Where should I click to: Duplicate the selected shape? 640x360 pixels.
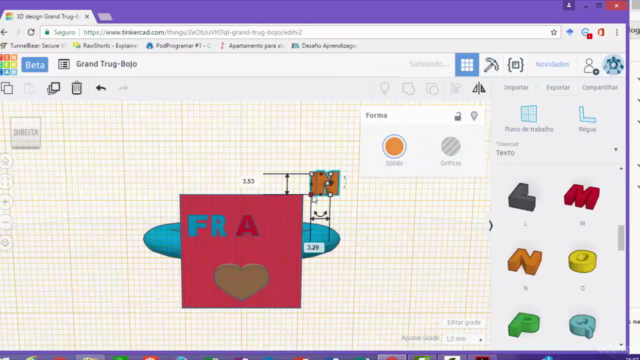53,88
